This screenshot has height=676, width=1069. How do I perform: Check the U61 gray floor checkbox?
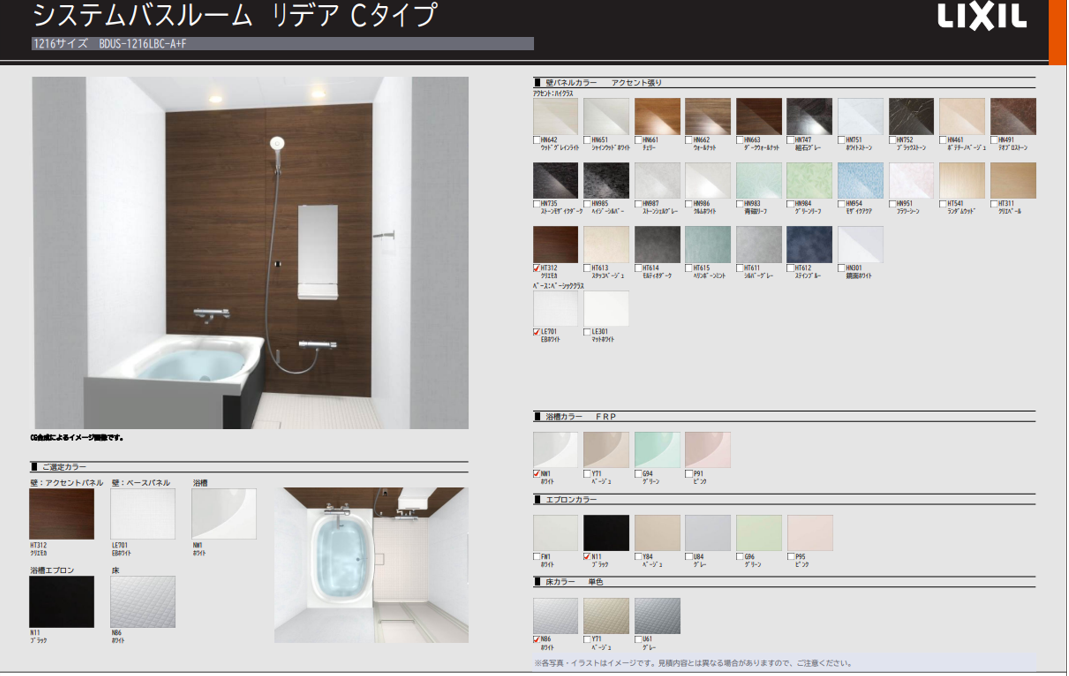638,640
